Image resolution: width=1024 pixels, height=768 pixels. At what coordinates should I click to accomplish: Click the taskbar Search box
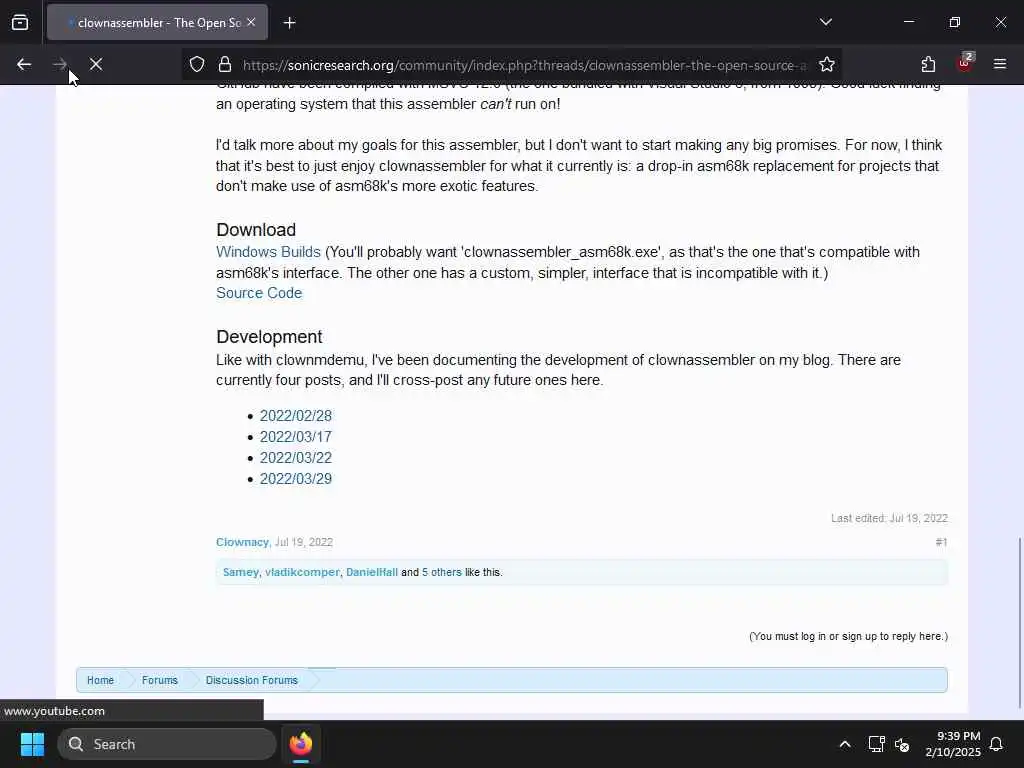click(x=167, y=744)
